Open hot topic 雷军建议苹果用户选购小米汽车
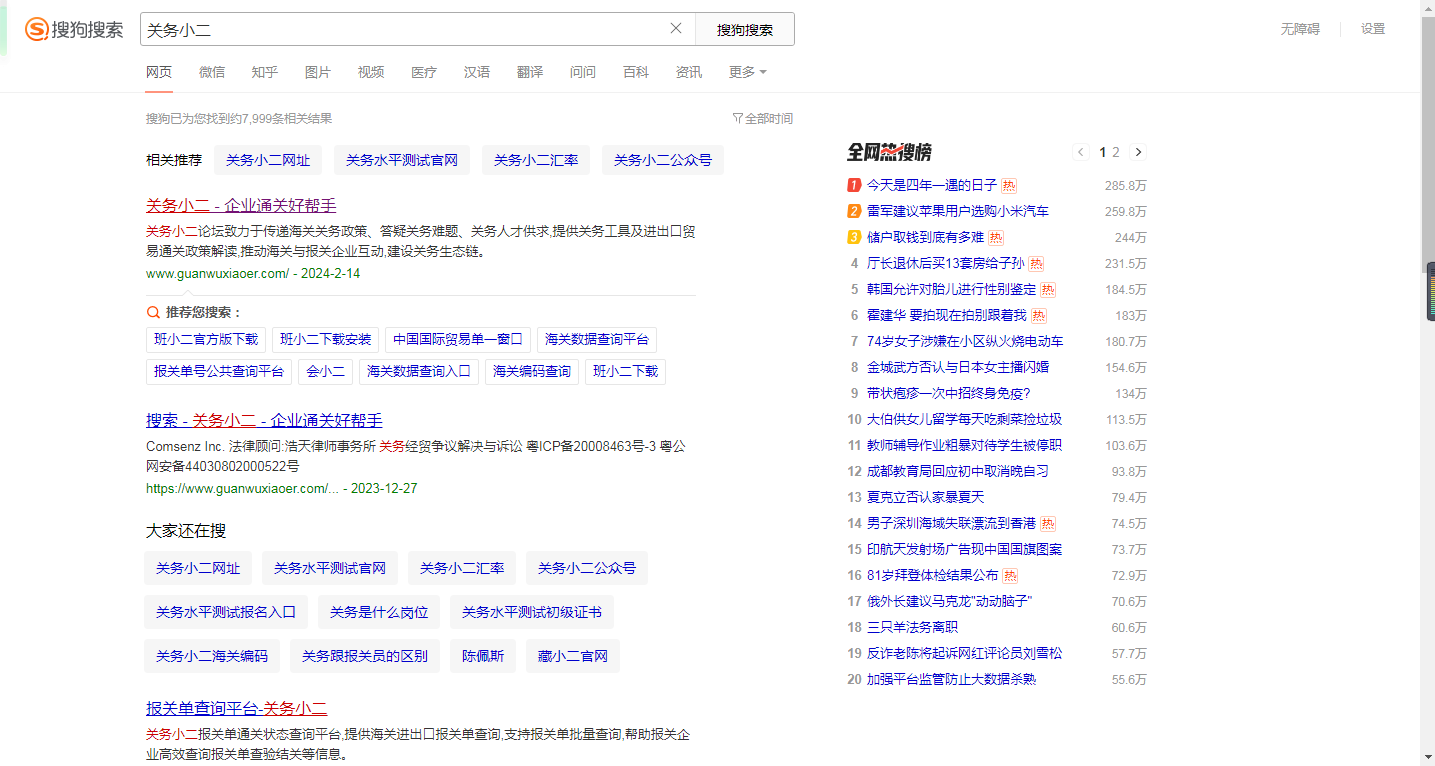 pyautogui.click(x=958, y=211)
